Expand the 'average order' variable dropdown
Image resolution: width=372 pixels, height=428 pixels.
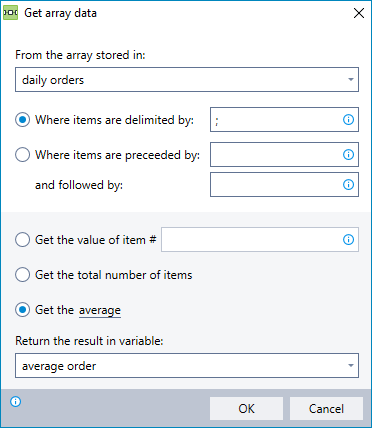351,366
